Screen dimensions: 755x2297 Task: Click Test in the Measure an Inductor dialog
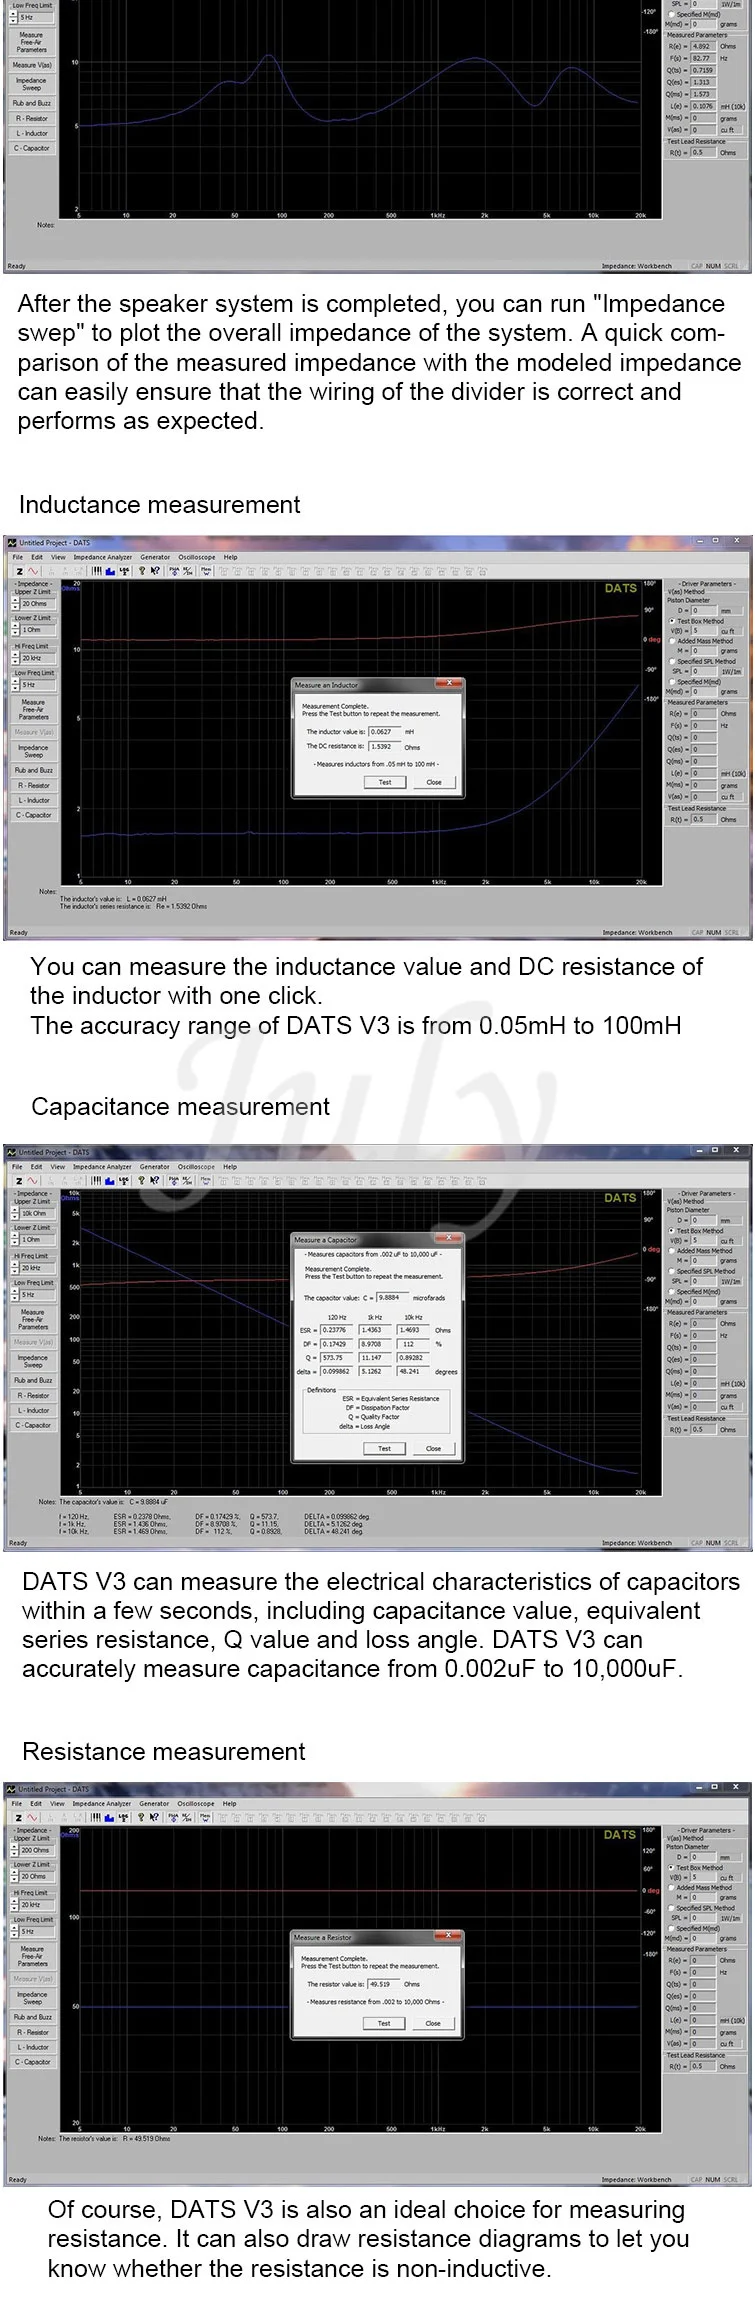(x=384, y=782)
